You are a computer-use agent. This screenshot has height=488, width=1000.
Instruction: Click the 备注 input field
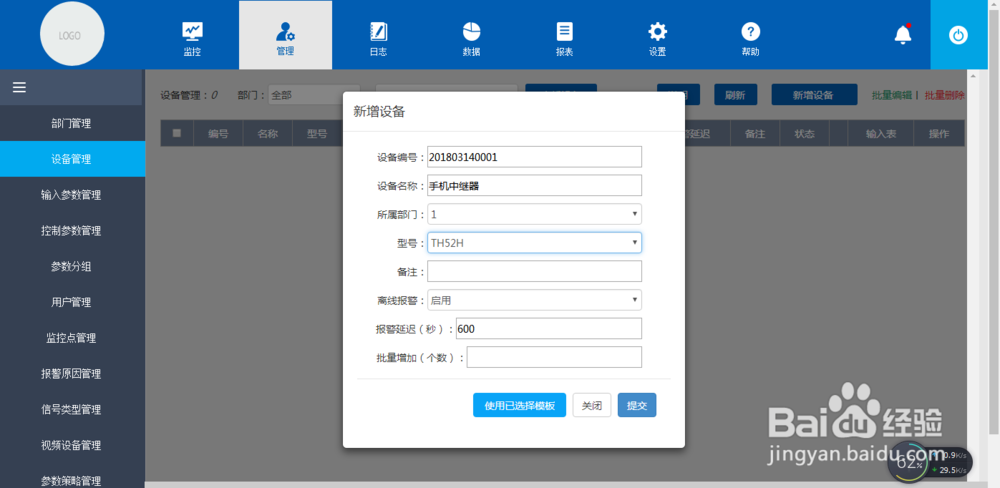(534, 271)
